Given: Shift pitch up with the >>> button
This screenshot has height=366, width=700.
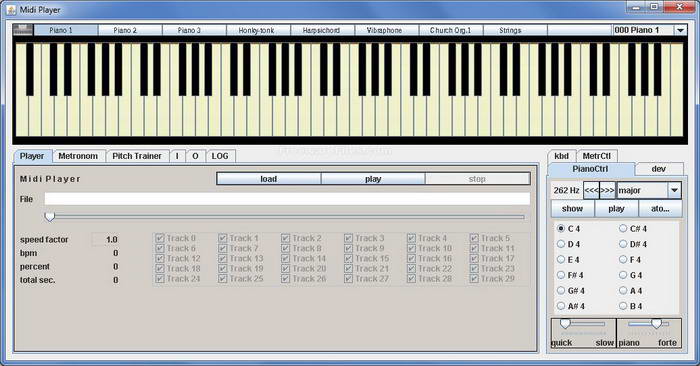Looking at the screenshot, I should point(608,190).
